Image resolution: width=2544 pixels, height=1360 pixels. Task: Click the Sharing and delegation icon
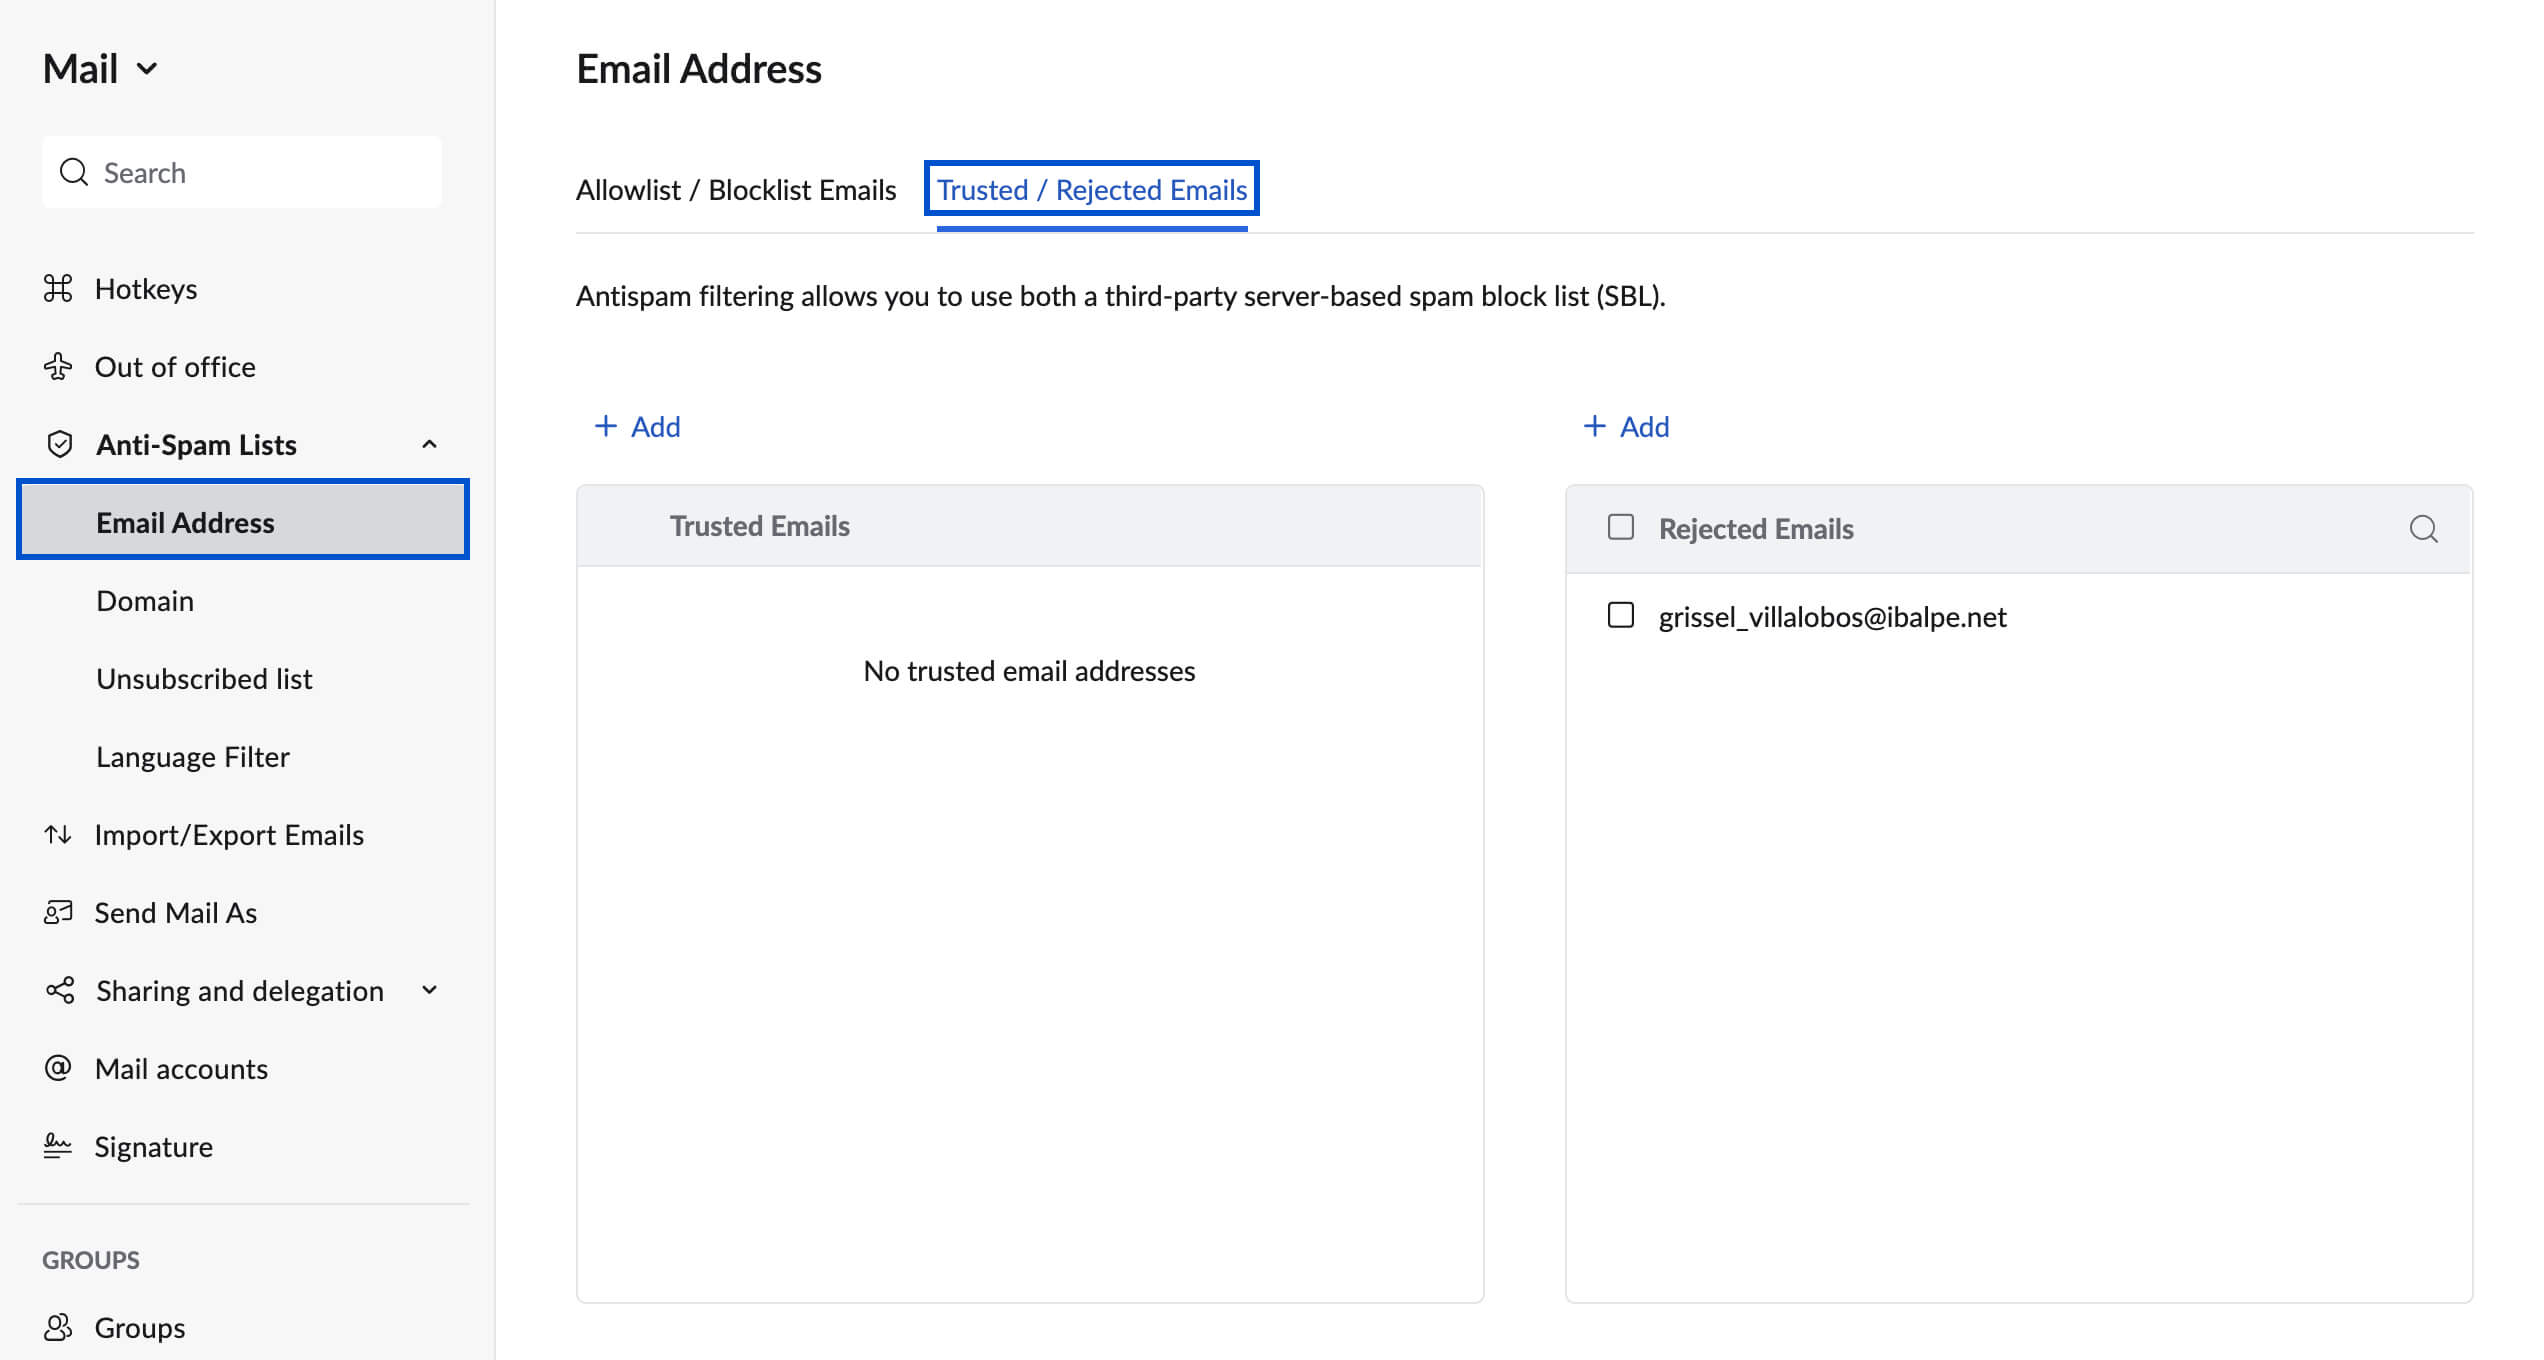(59, 990)
